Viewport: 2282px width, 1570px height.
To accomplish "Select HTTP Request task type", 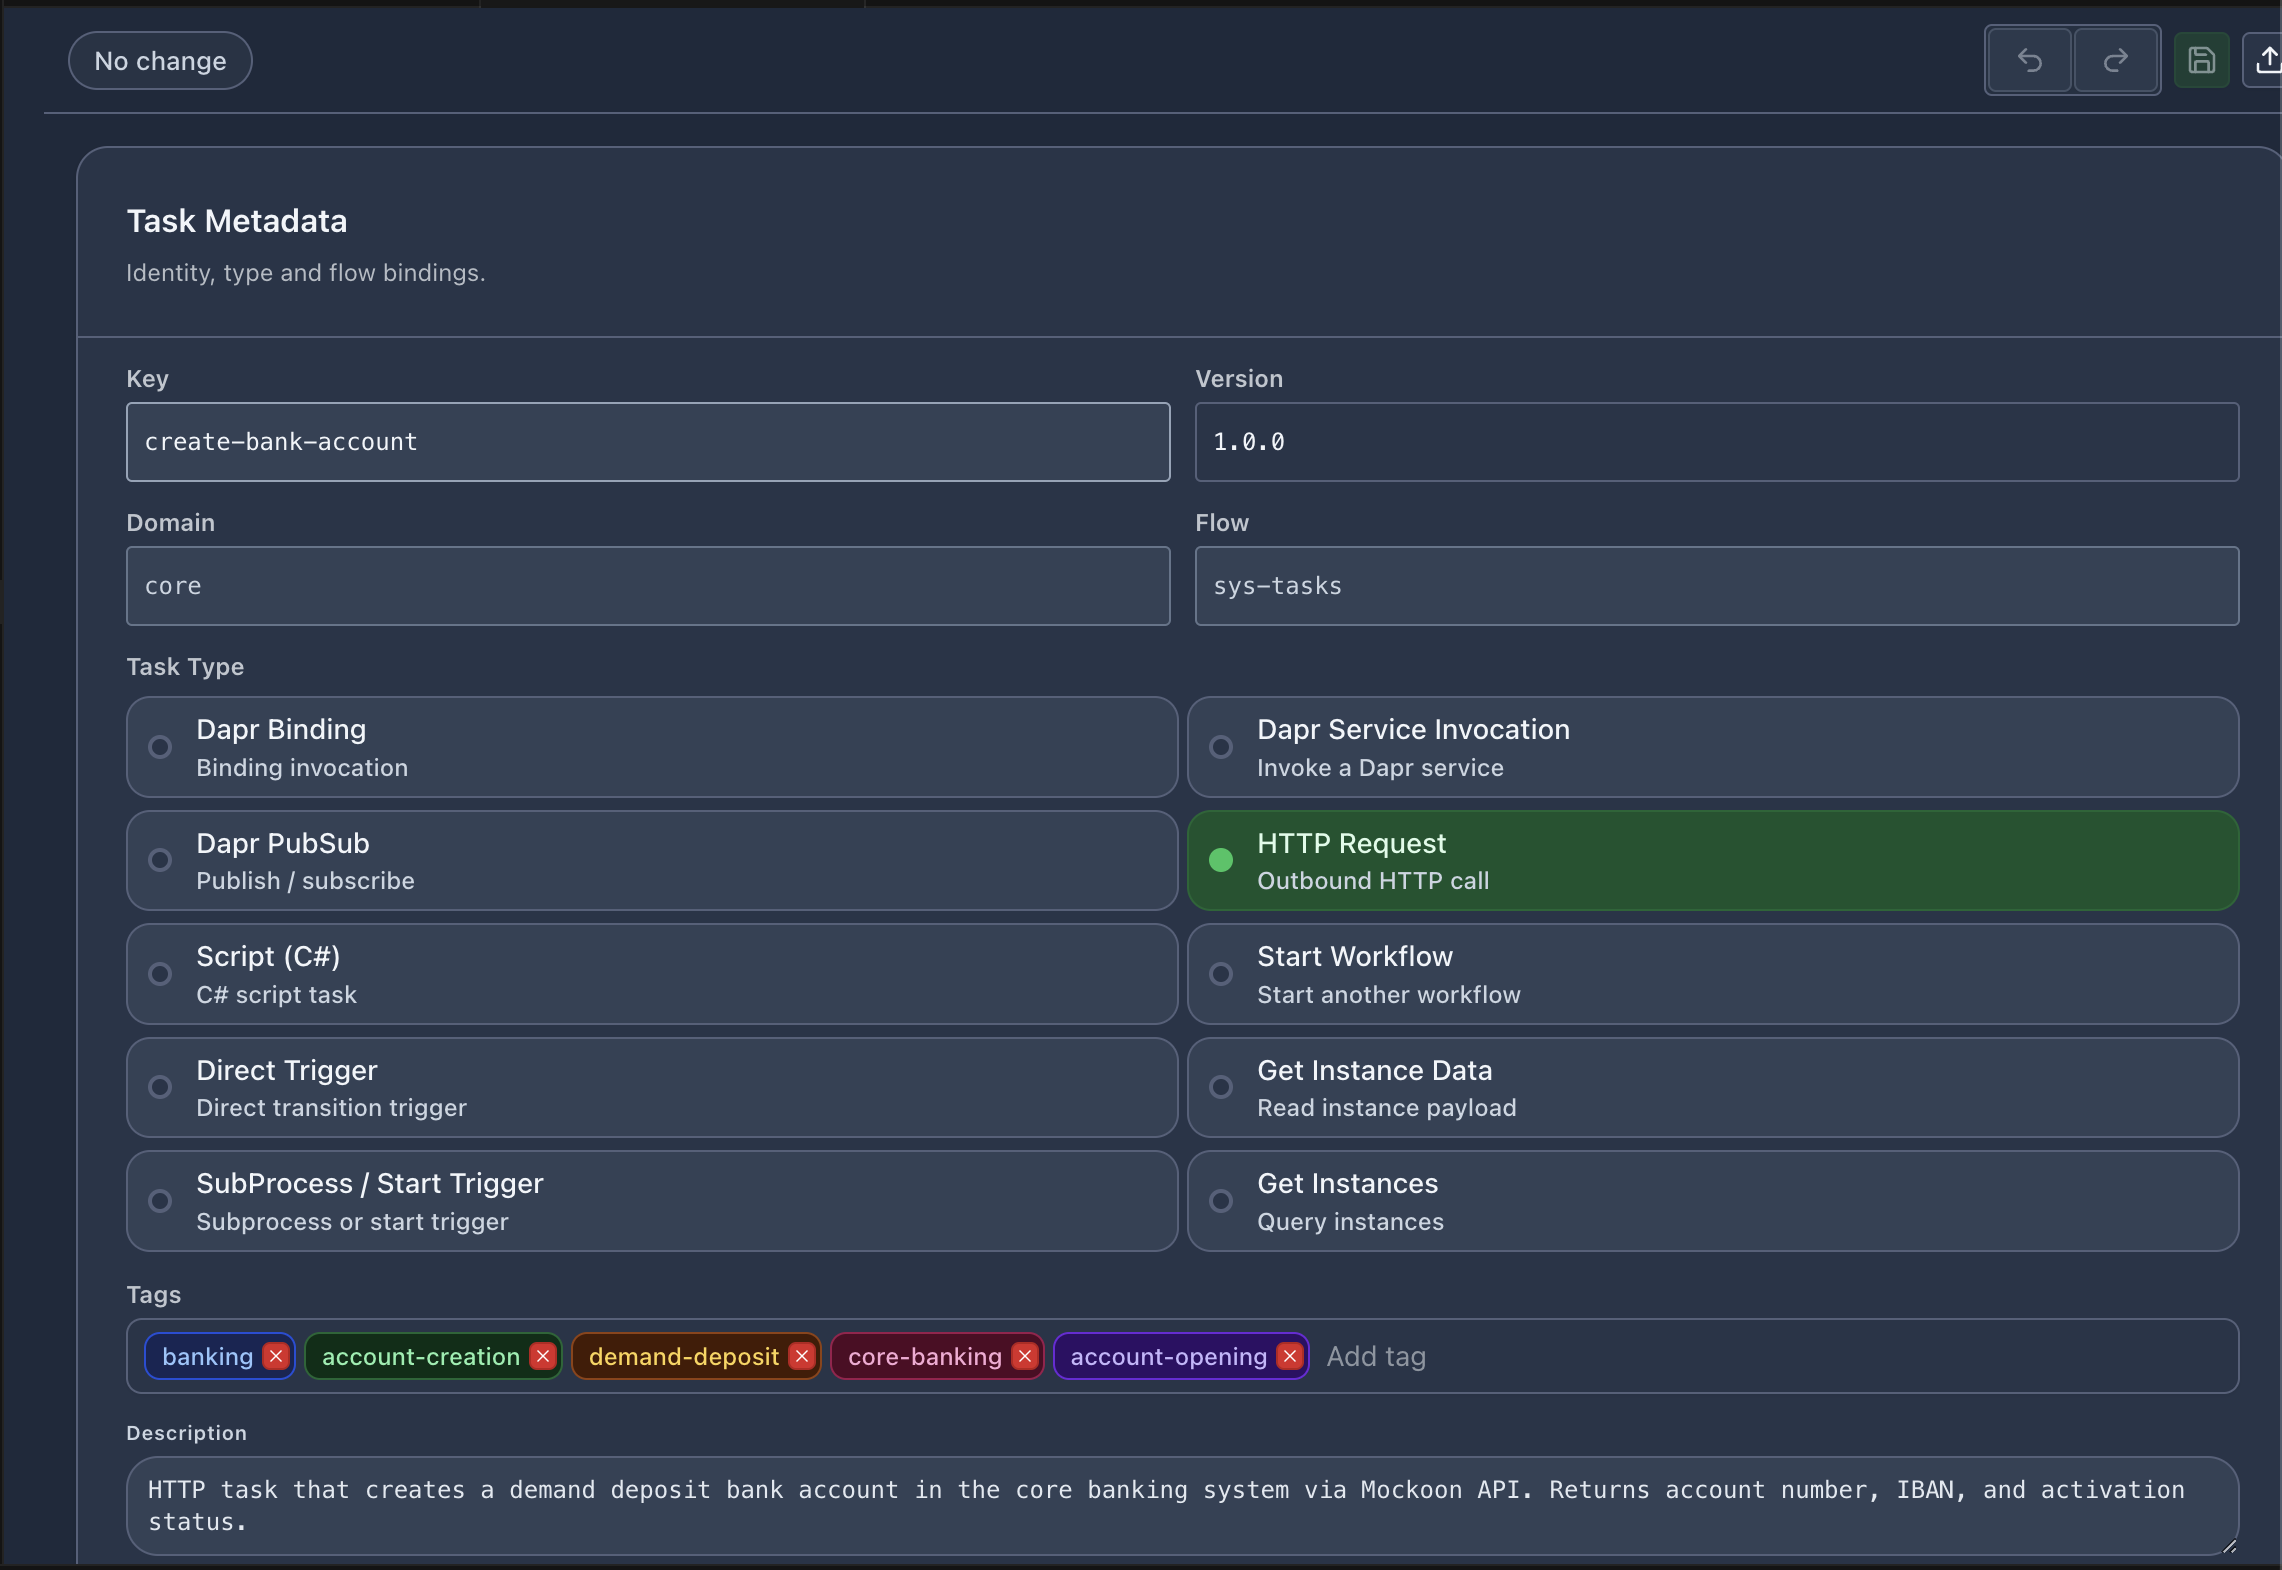I will tap(1713, 861).
